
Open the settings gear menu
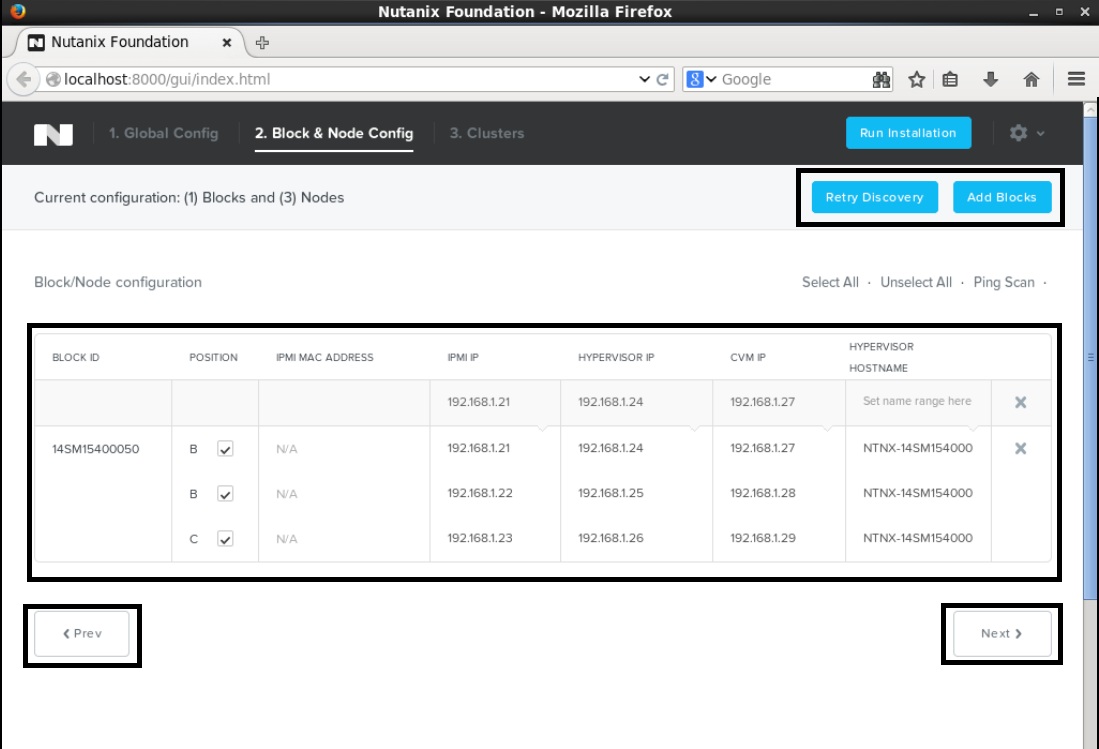click(1027, 133)
